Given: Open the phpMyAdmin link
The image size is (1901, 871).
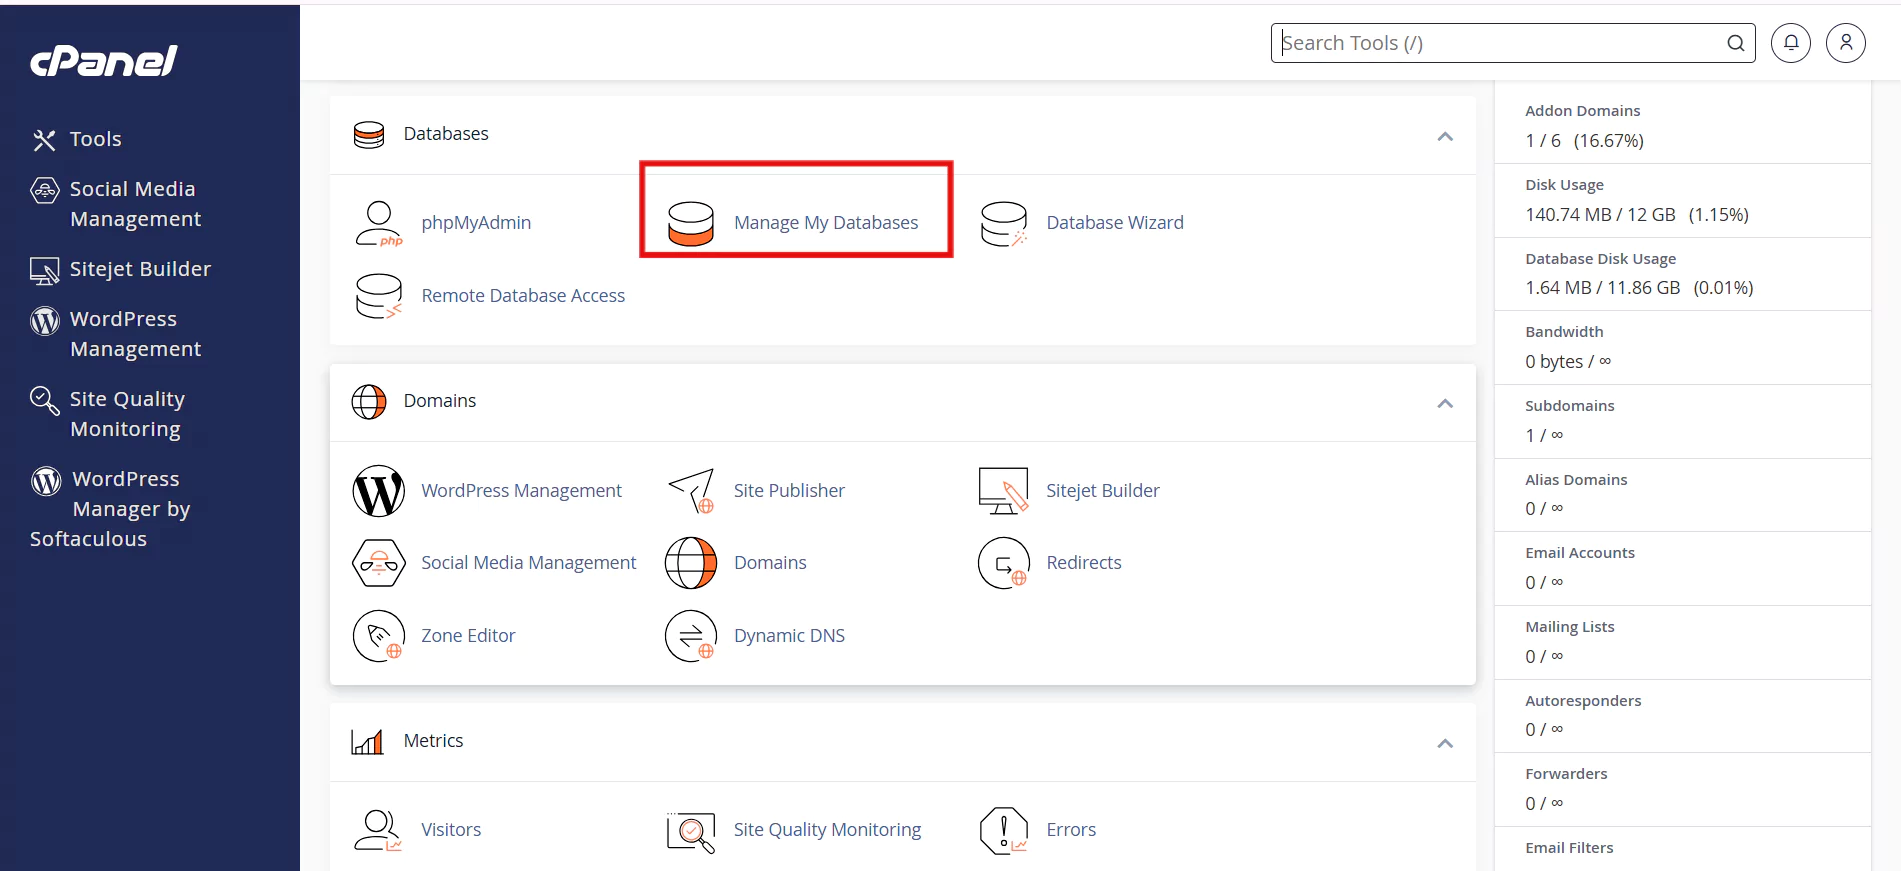Looking at the screenshot, I should tap(476, 222).
